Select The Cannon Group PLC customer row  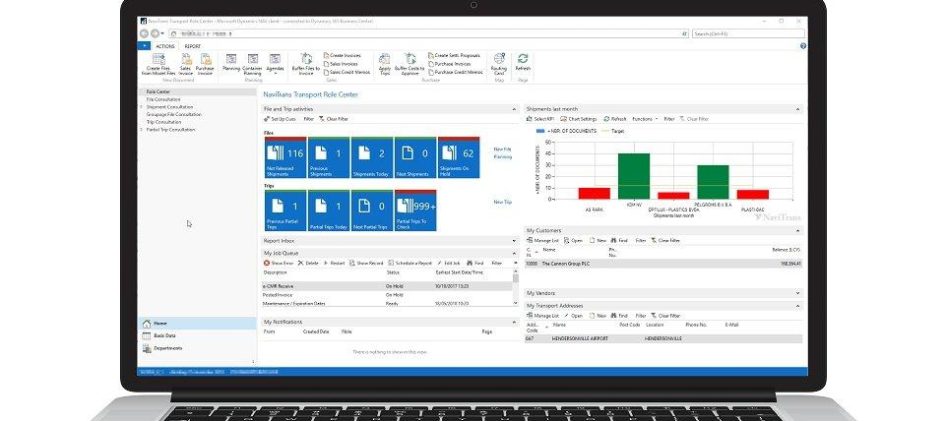pos(664,263)
